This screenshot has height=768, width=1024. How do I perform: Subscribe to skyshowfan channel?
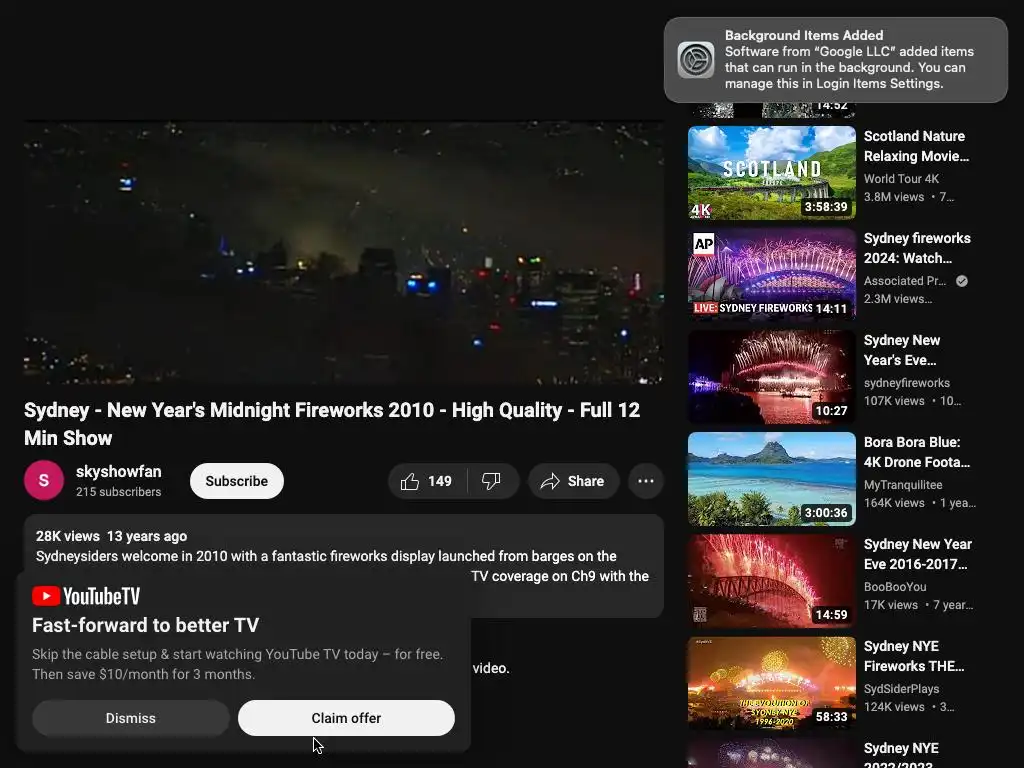pos(236,481)
